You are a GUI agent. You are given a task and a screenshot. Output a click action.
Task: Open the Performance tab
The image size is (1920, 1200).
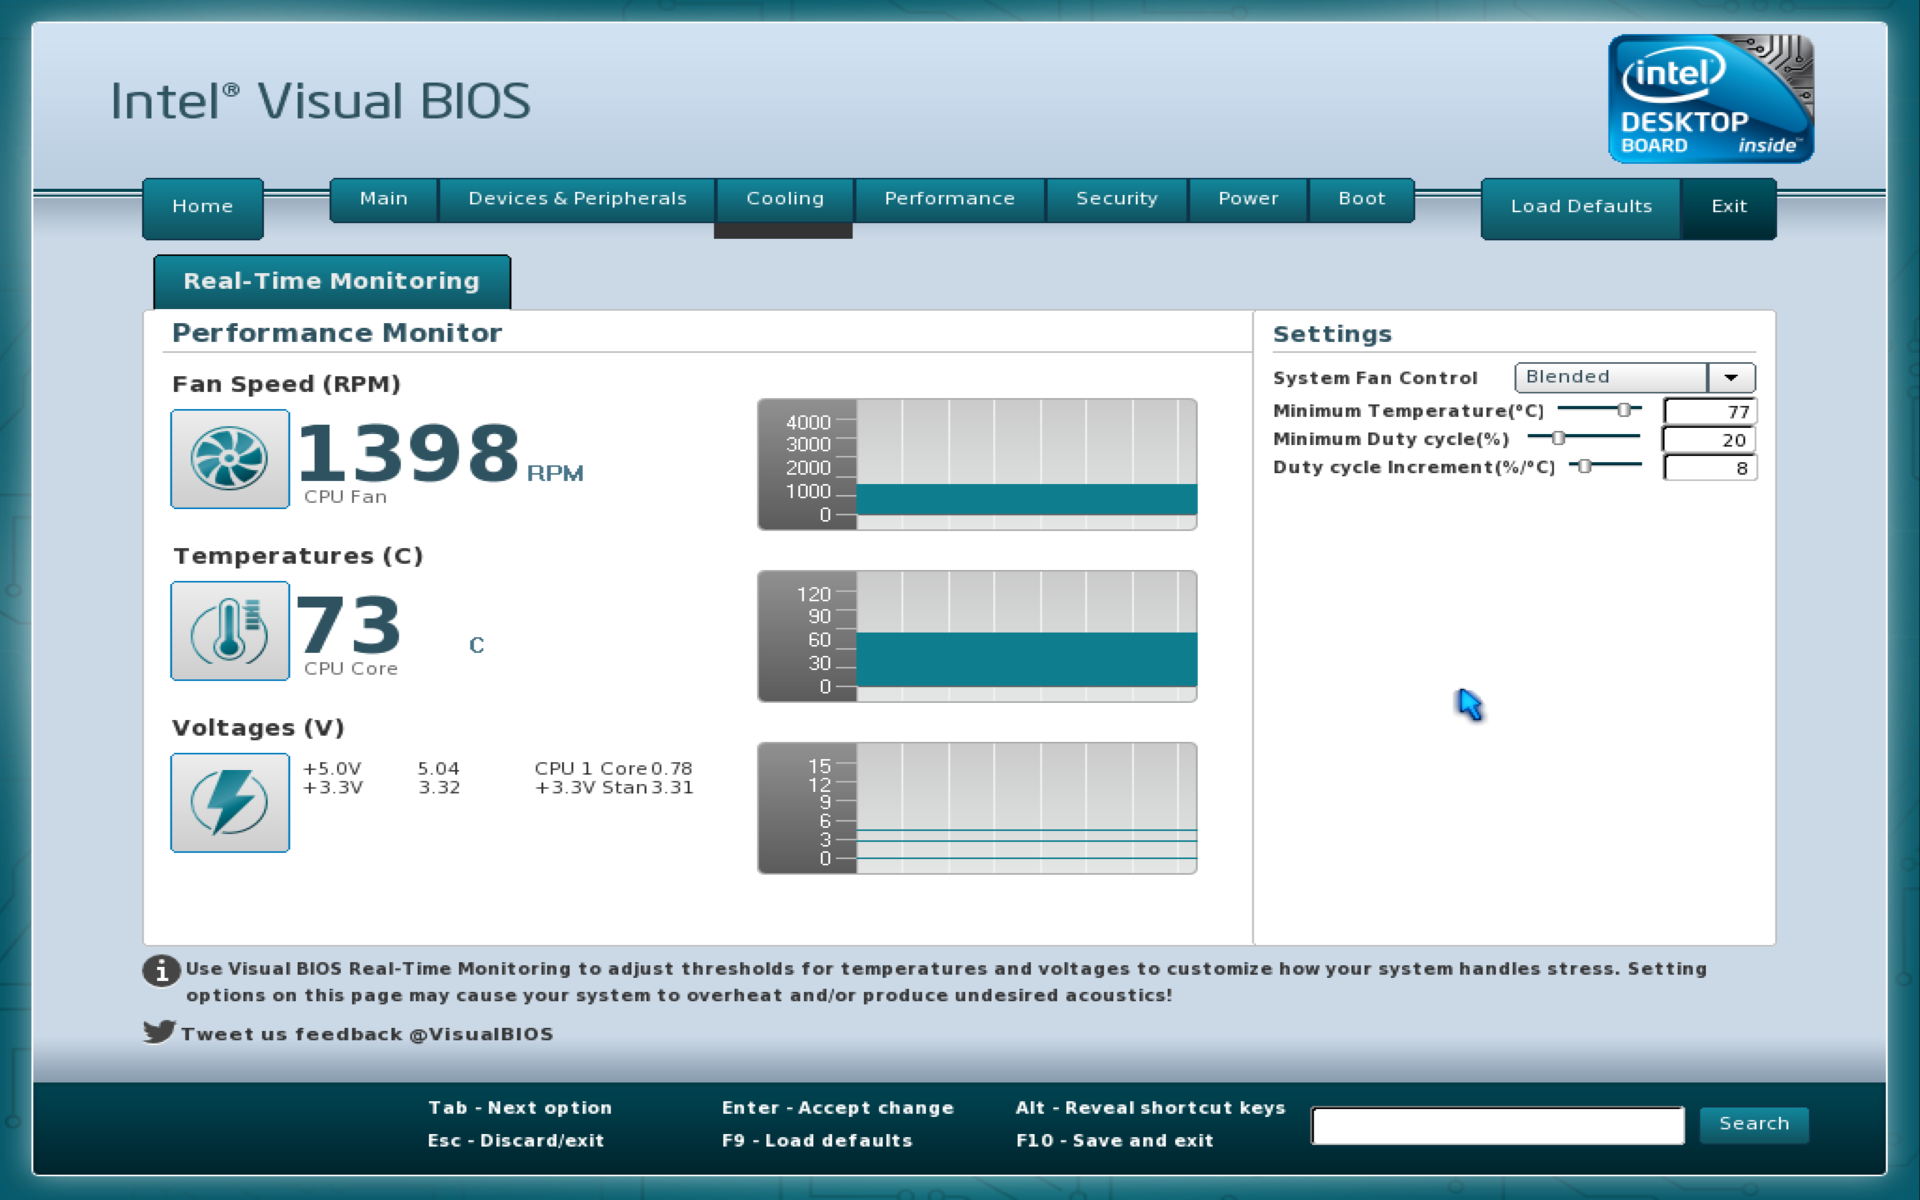(949, 199)
